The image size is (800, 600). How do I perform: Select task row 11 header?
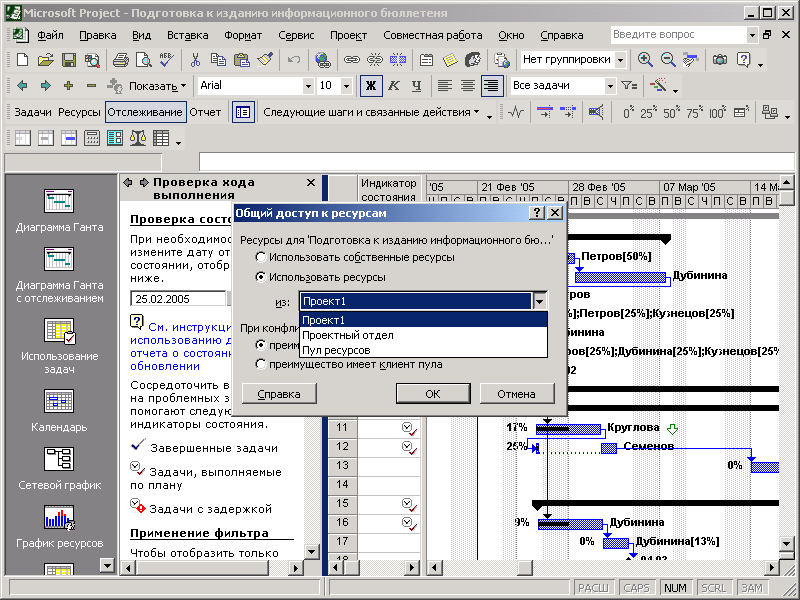[342, 428]
